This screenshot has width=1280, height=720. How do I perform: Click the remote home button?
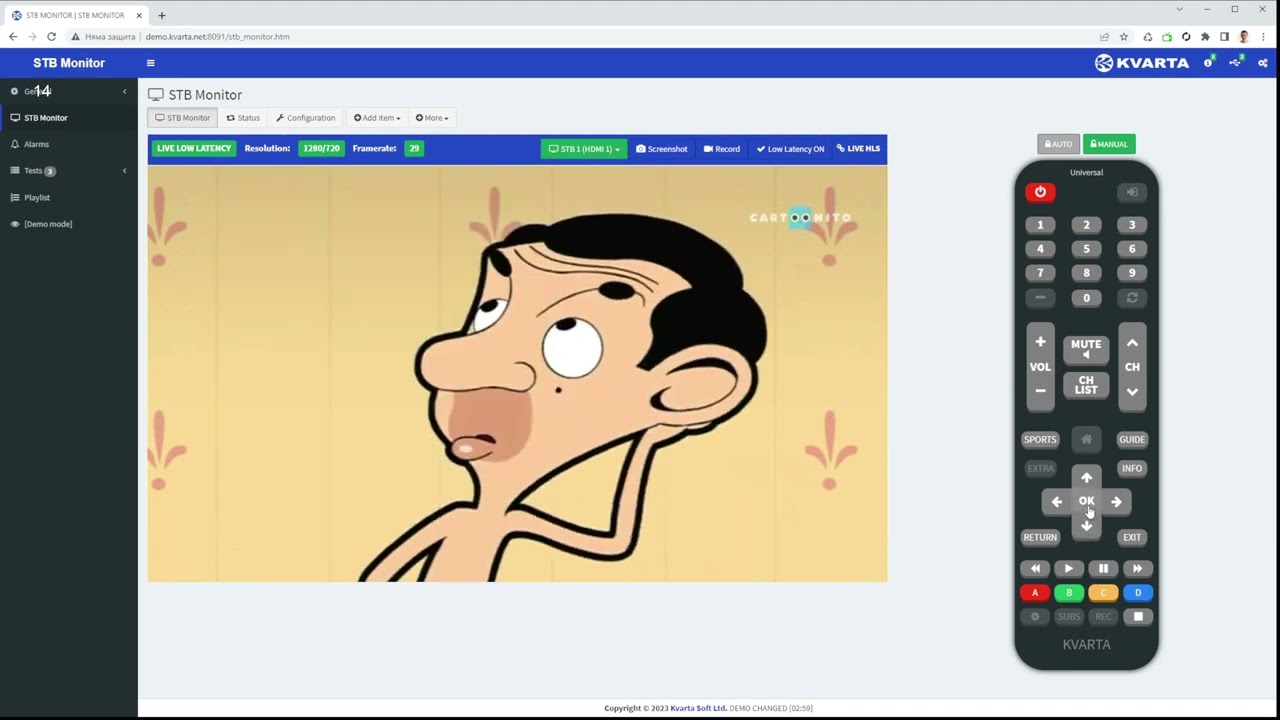pos(1086,439)
